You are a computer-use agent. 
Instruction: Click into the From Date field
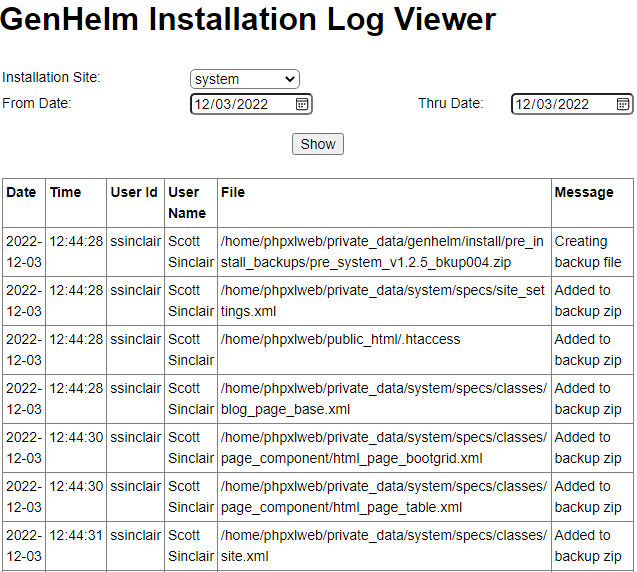point(240,104)
